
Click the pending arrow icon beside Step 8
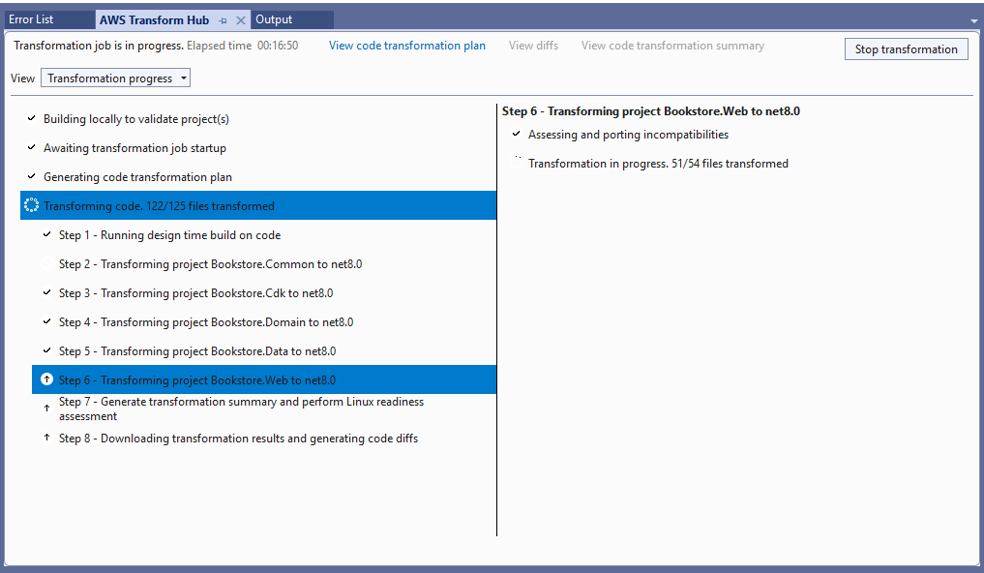[46, 437]
